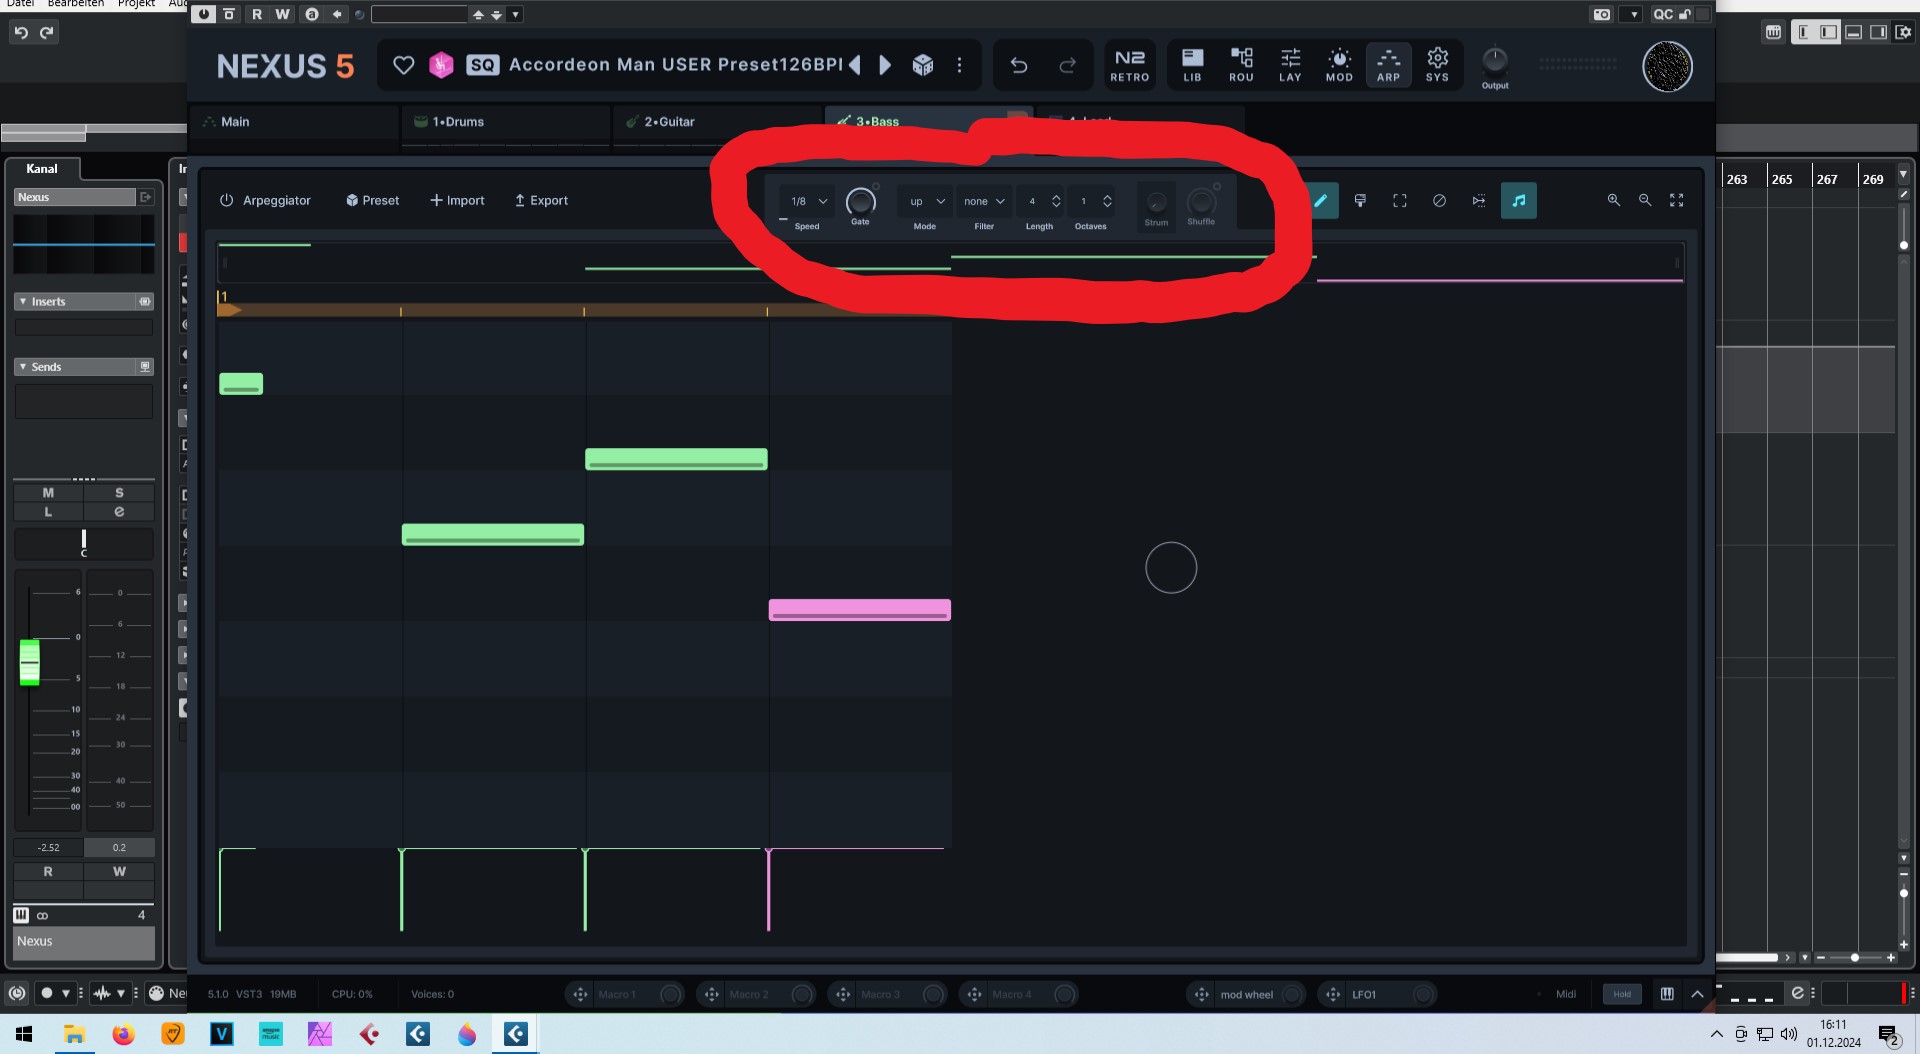Switch to the 1•Drums layer tab
Screen dimensions: 1920x1054
pos(506,122)
